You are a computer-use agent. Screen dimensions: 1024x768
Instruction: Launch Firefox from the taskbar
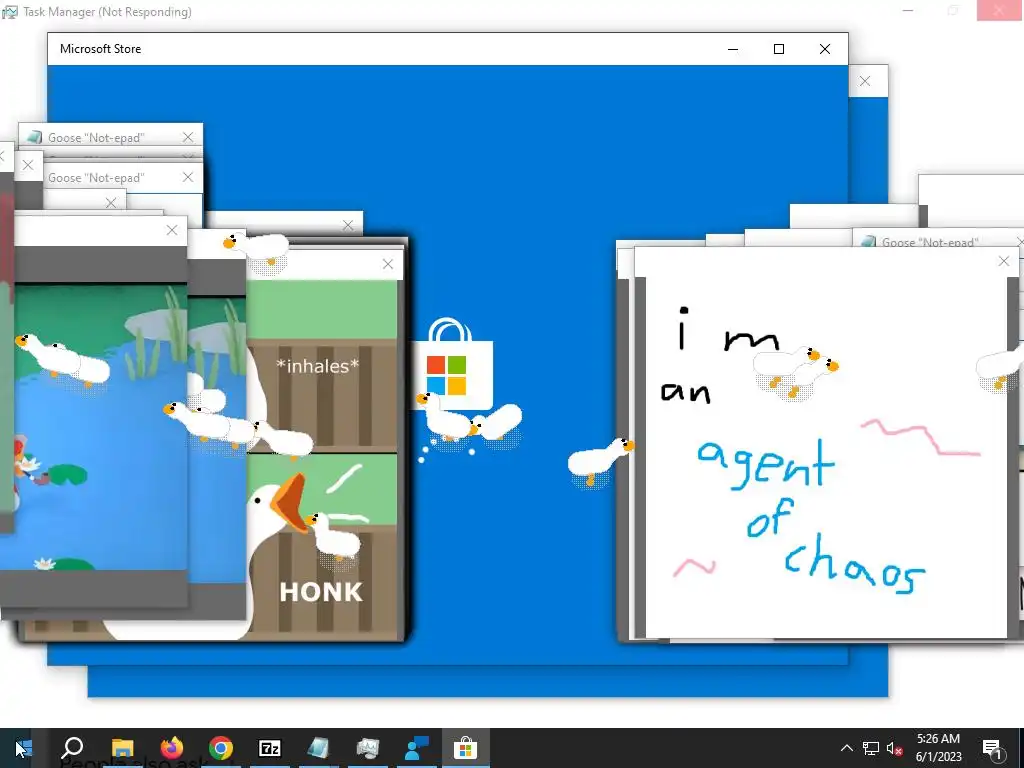tap(172, 748)
